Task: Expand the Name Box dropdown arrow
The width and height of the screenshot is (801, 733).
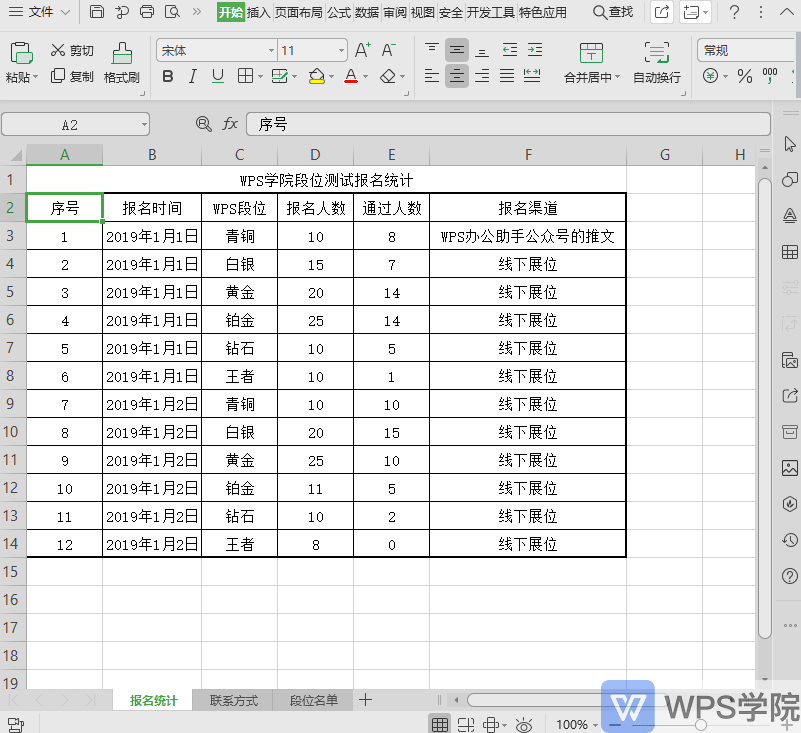Action: coord(144,125)
